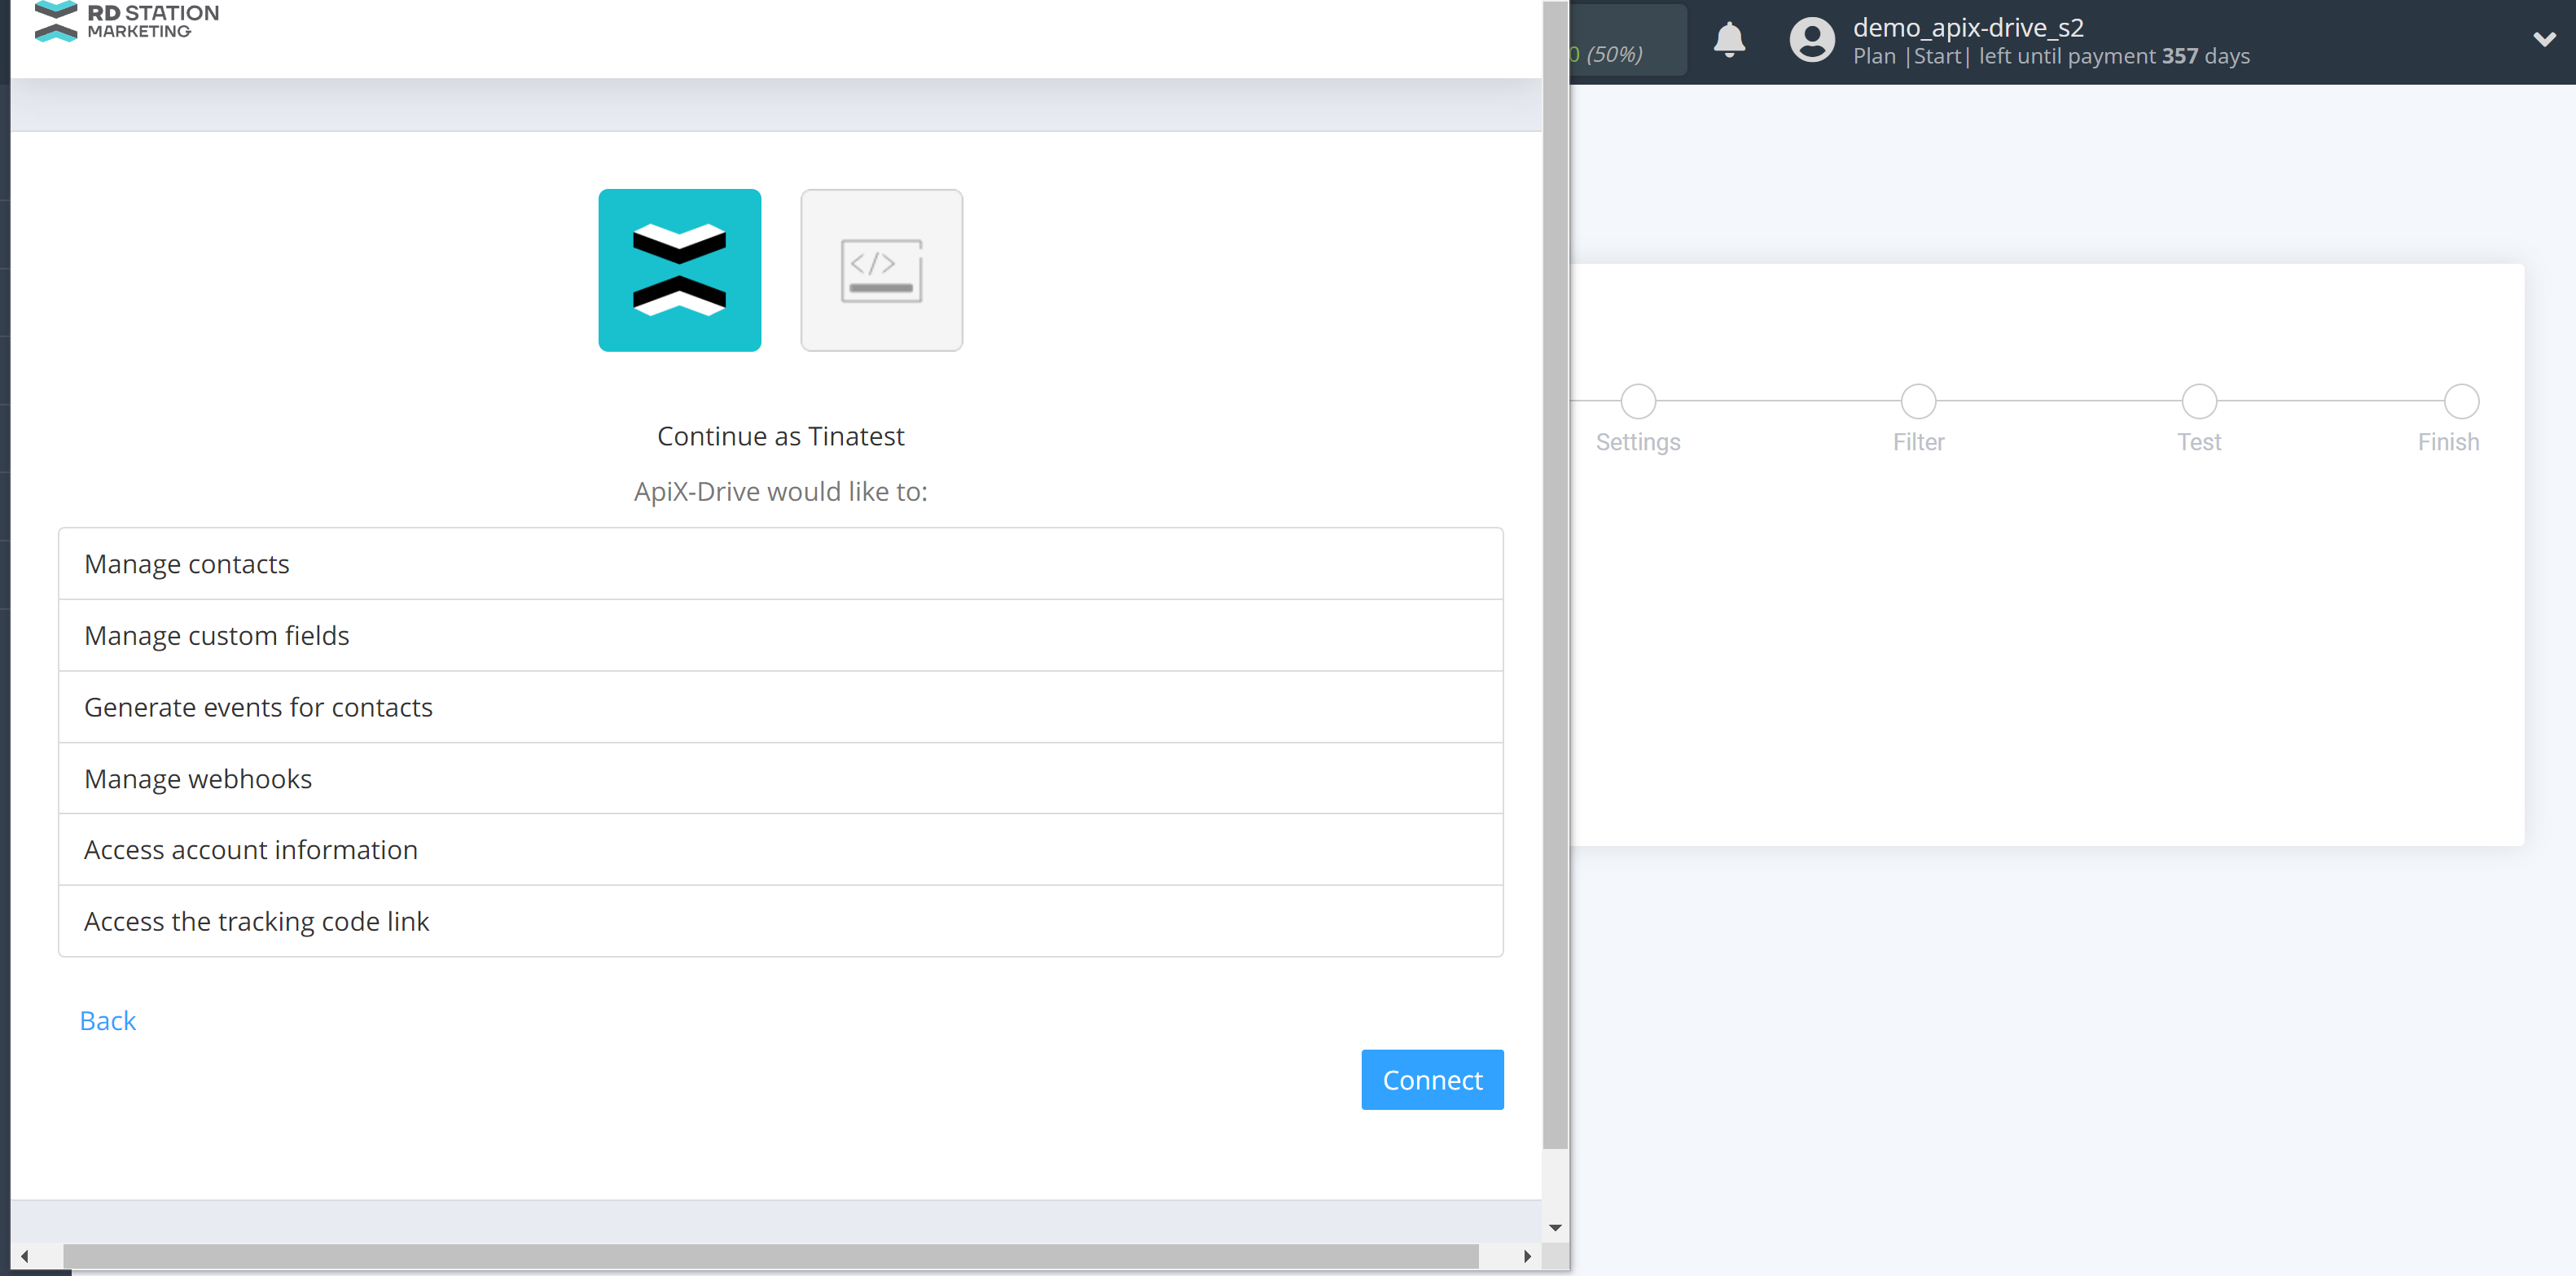
Task: Go Back to the previous page
Action: point(108,1020)
